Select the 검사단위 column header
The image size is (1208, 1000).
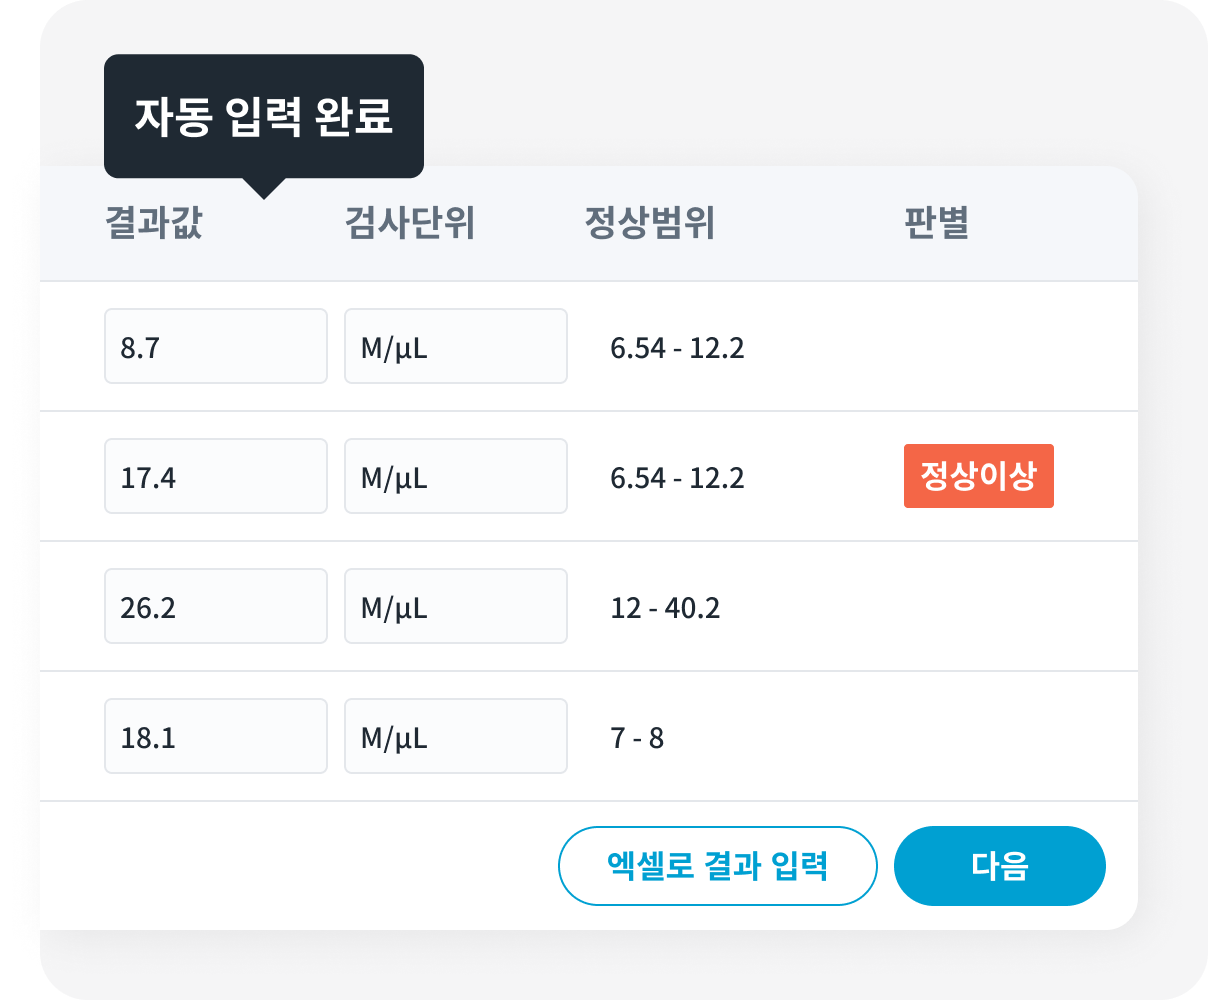point(409,223)
